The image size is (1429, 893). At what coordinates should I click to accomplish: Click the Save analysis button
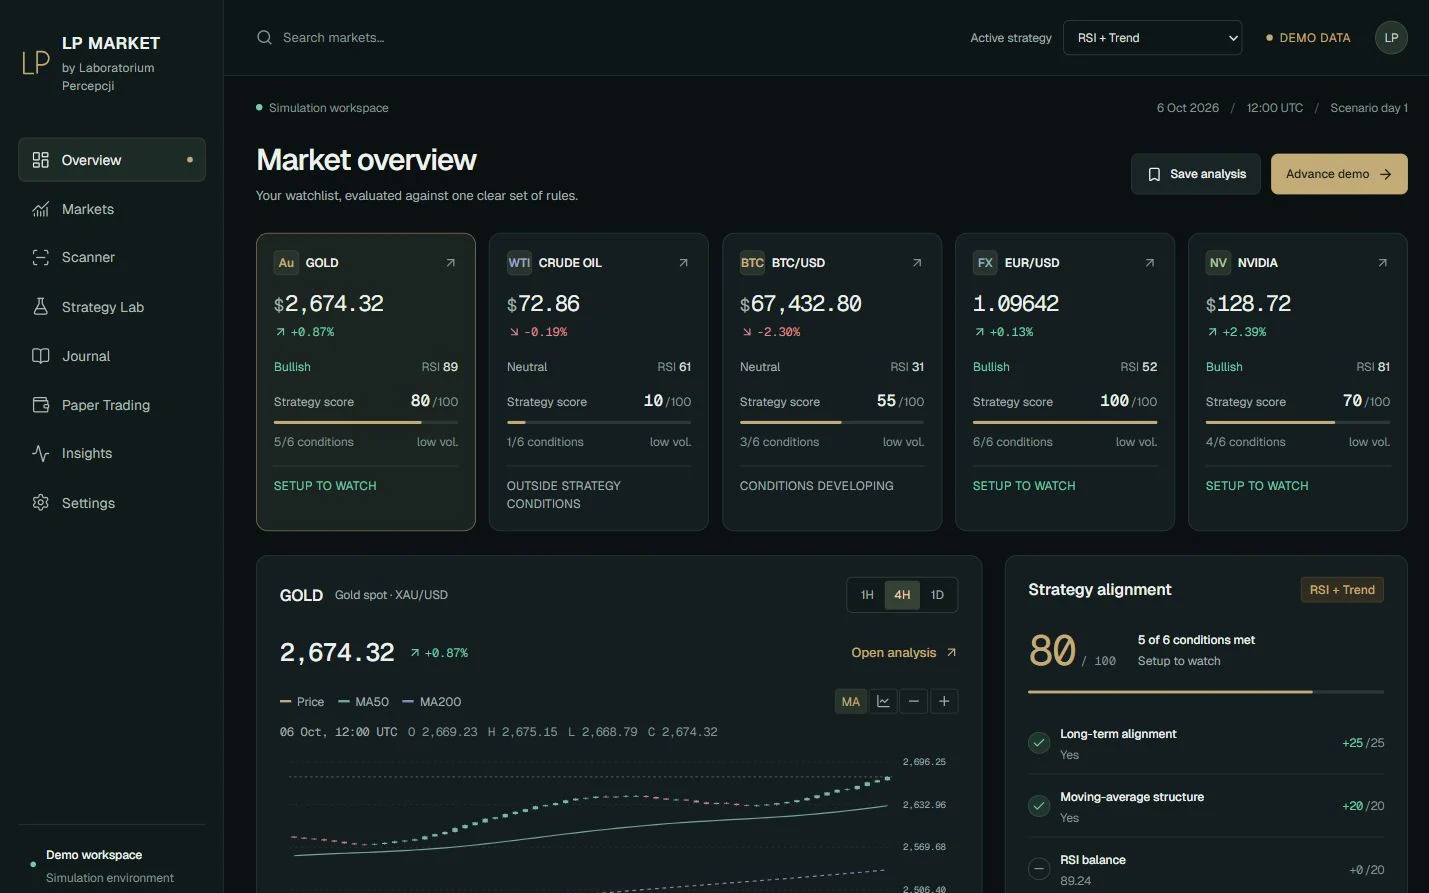[x=1196, y=174]
